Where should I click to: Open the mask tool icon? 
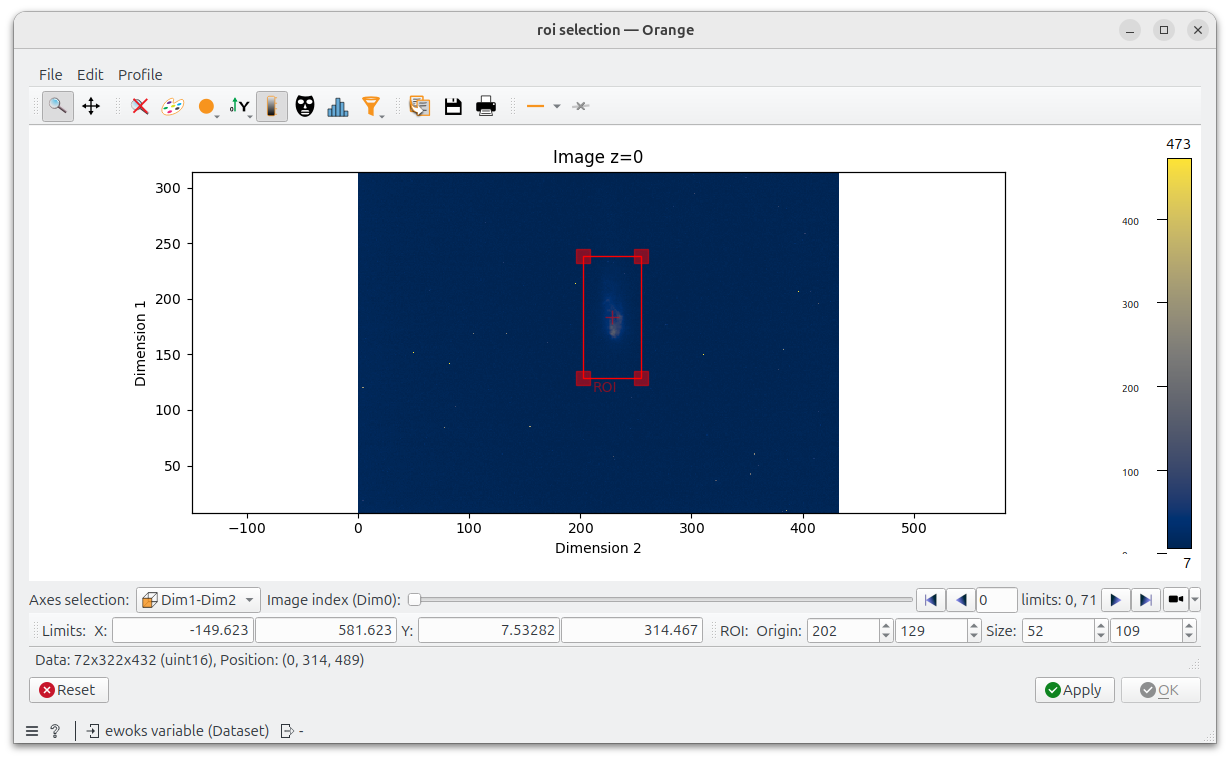pos(305,106)
